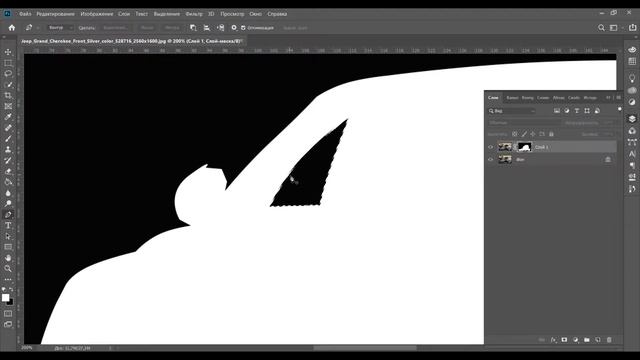Select the Rectangle shape tool
This screenshot has width=640, height=360.
pyautogui.click(x=8, y=247)
